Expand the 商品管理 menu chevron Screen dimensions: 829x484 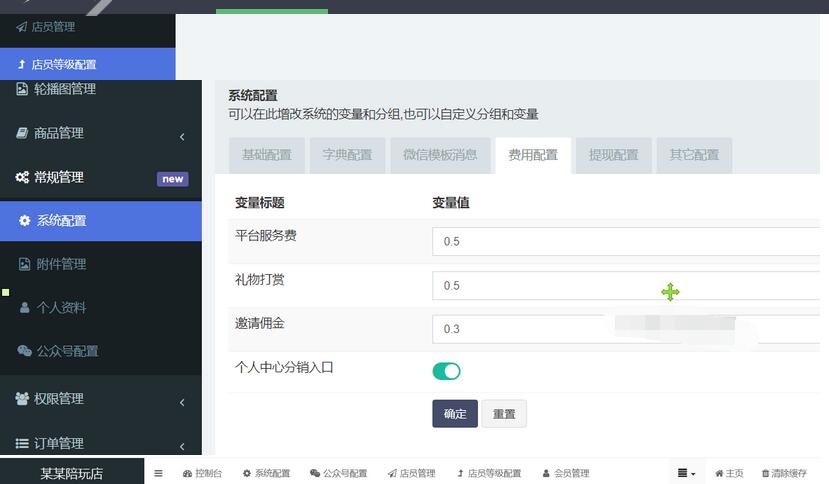[182, 137]
